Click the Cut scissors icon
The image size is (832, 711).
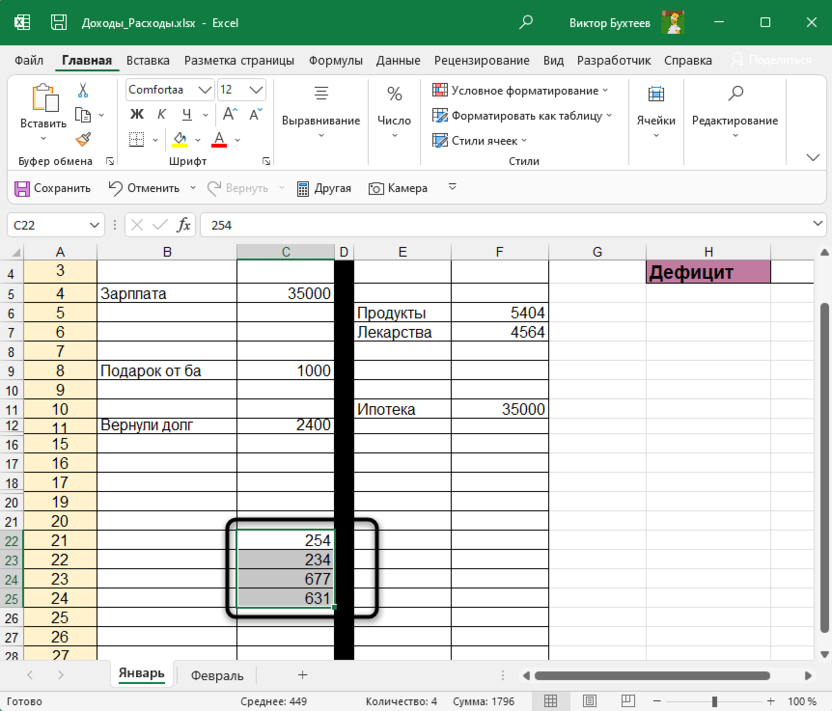[83, 90]
